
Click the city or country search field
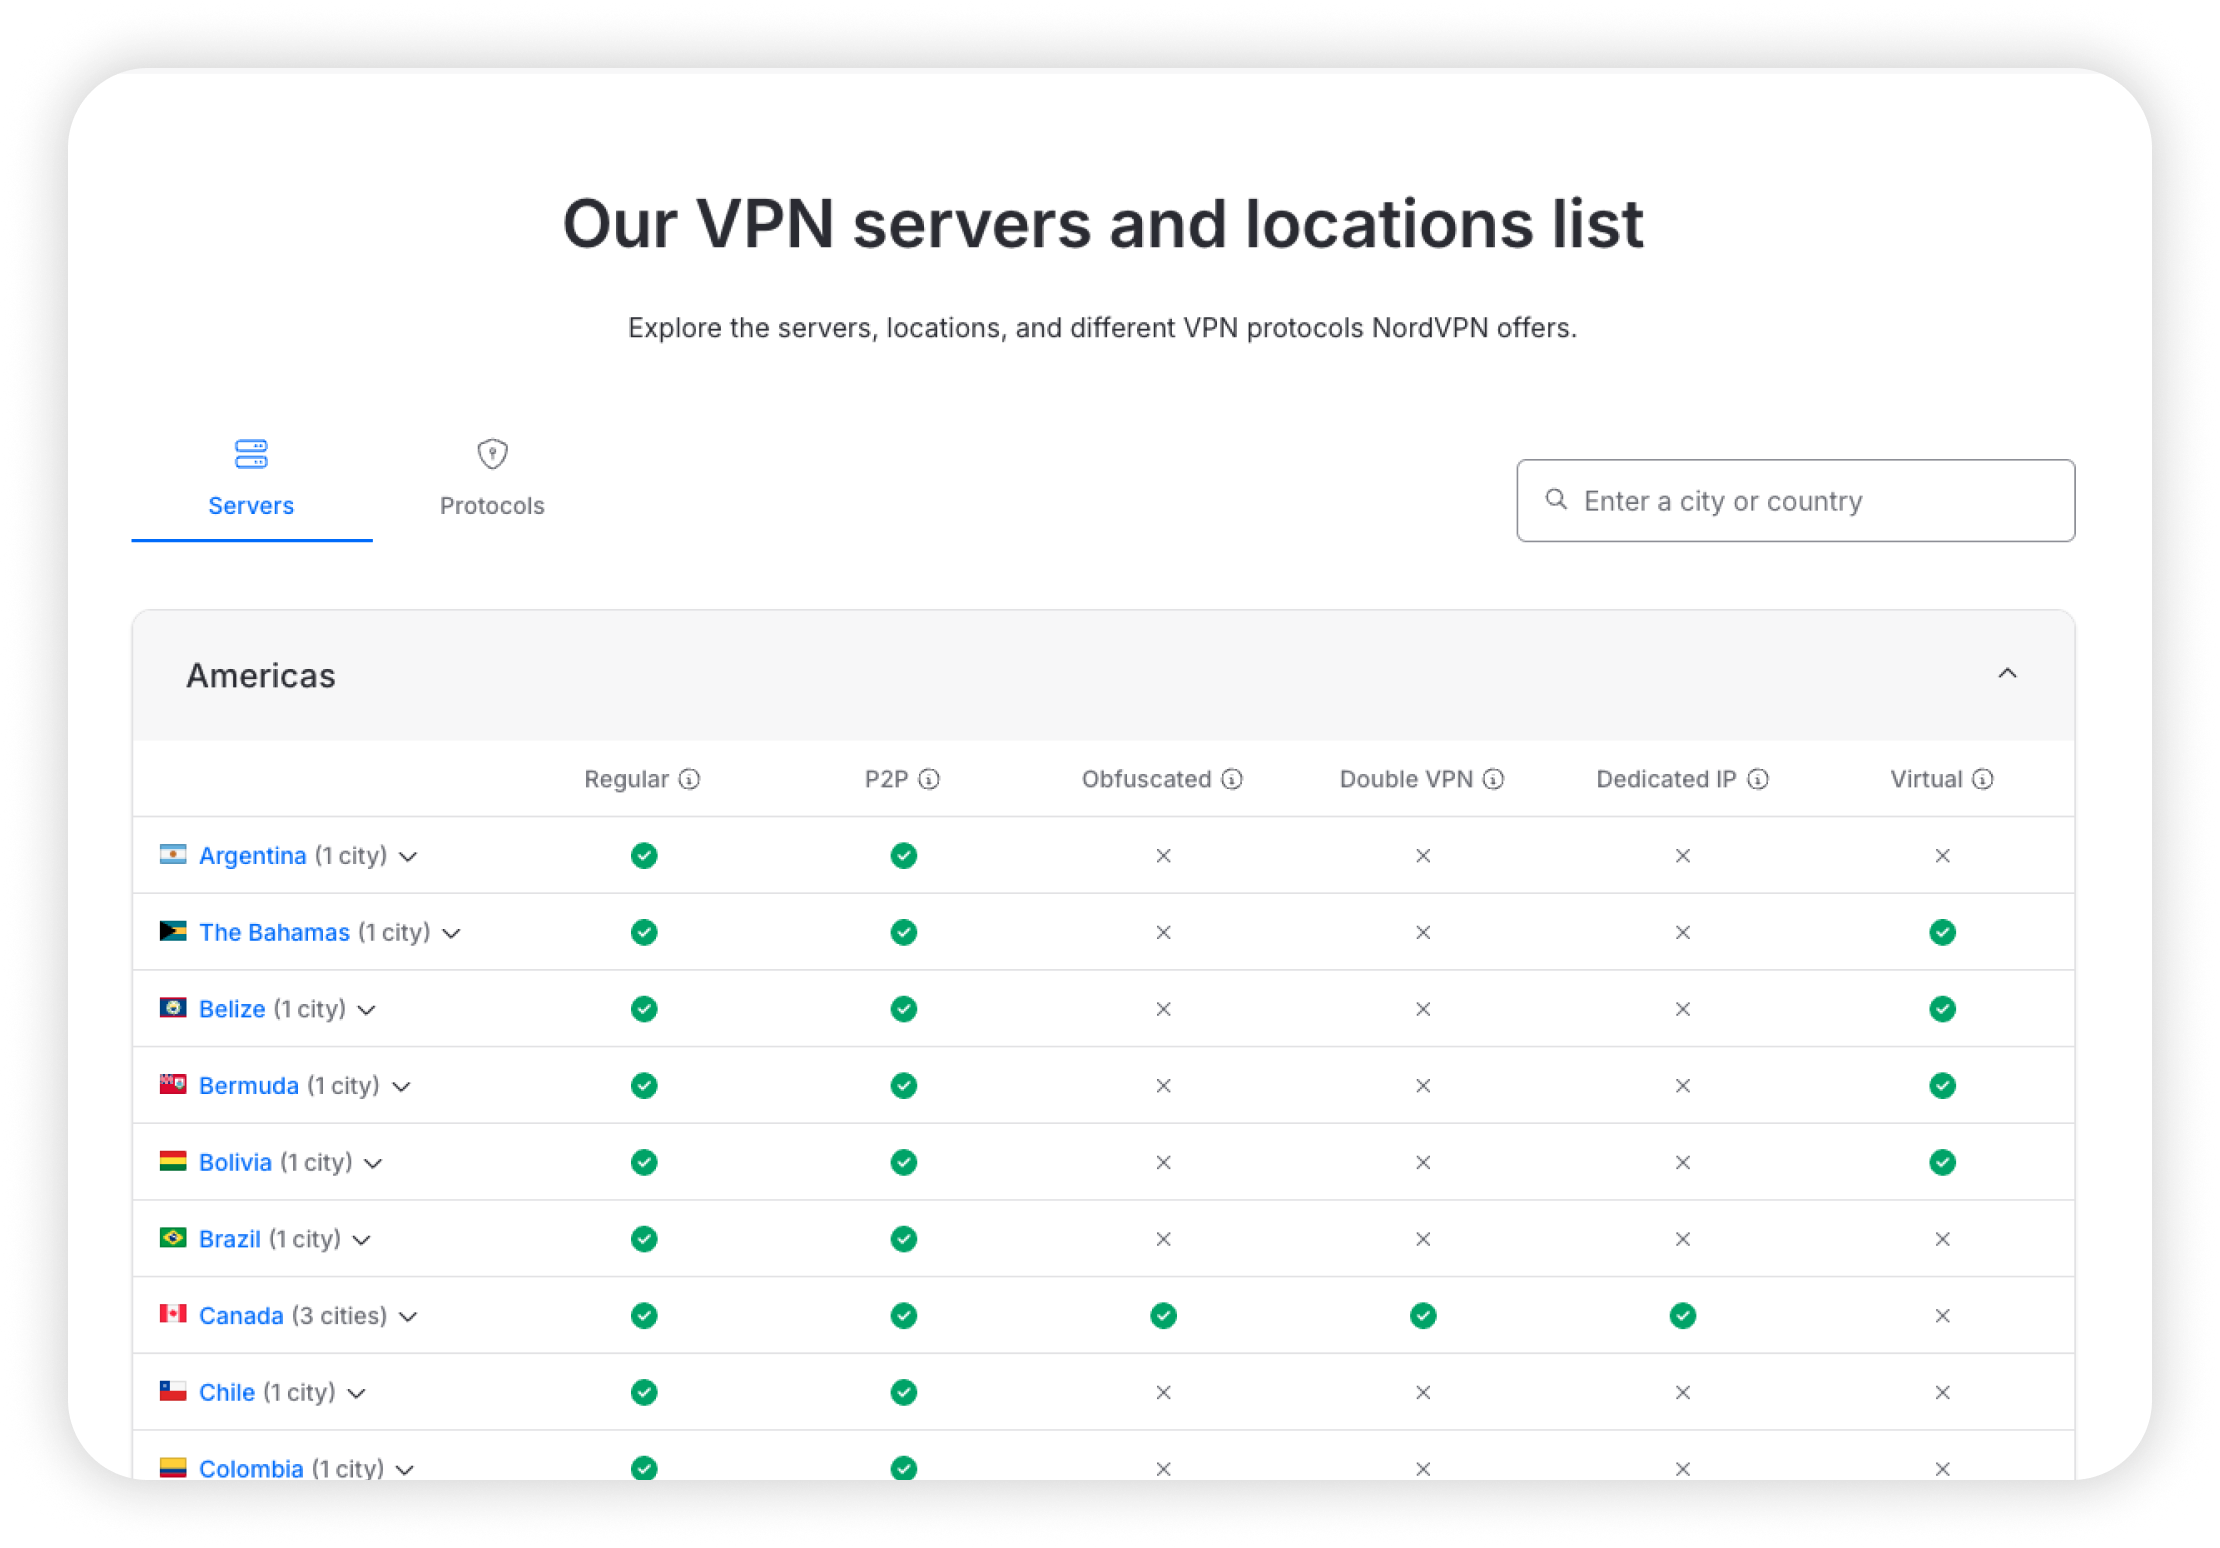tap(1795, 500)
